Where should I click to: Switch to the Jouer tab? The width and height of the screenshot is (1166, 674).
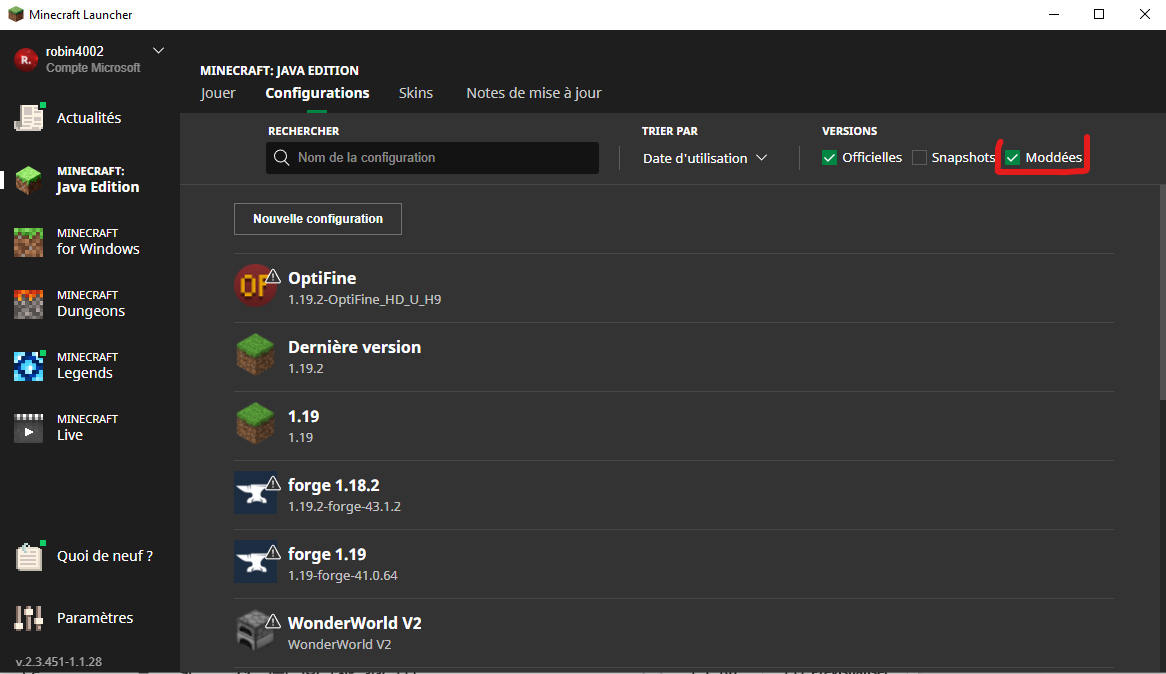pyautogui.click(x=218, y=93)
